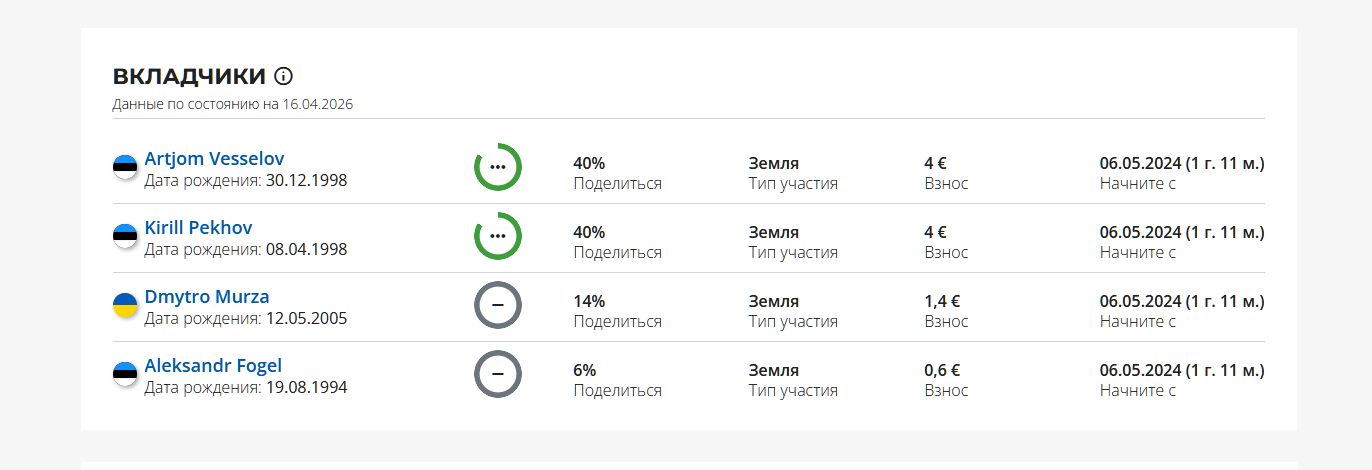Open Kirill Pekhov's profile link
1372x470 pixels.
pyautogui.click(x=198, y=227)
